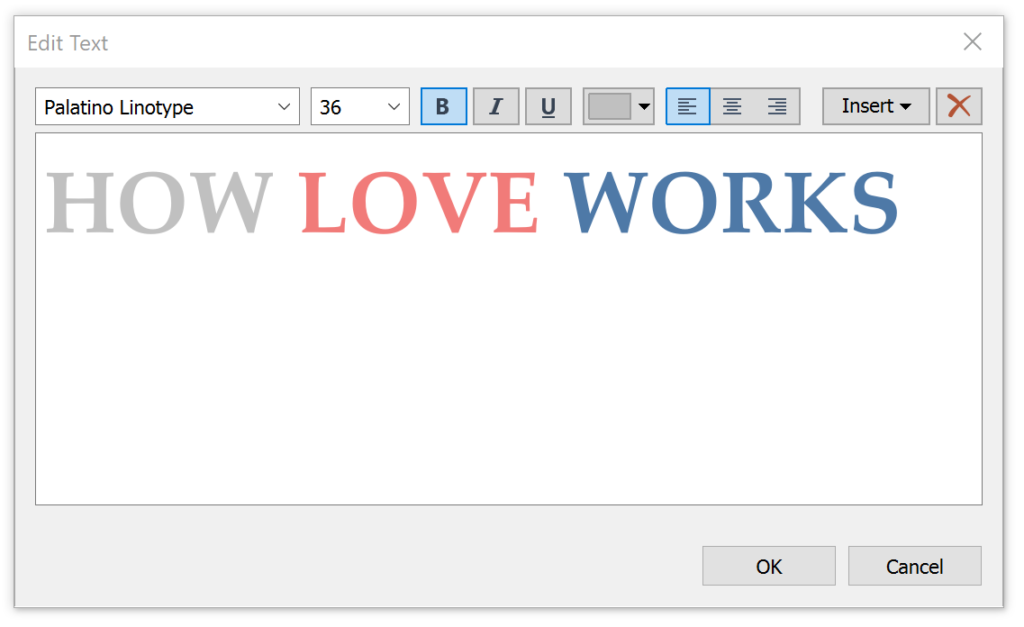Select right text alignment
Screen dimensions: 1024x627
(x=777, y=106)
